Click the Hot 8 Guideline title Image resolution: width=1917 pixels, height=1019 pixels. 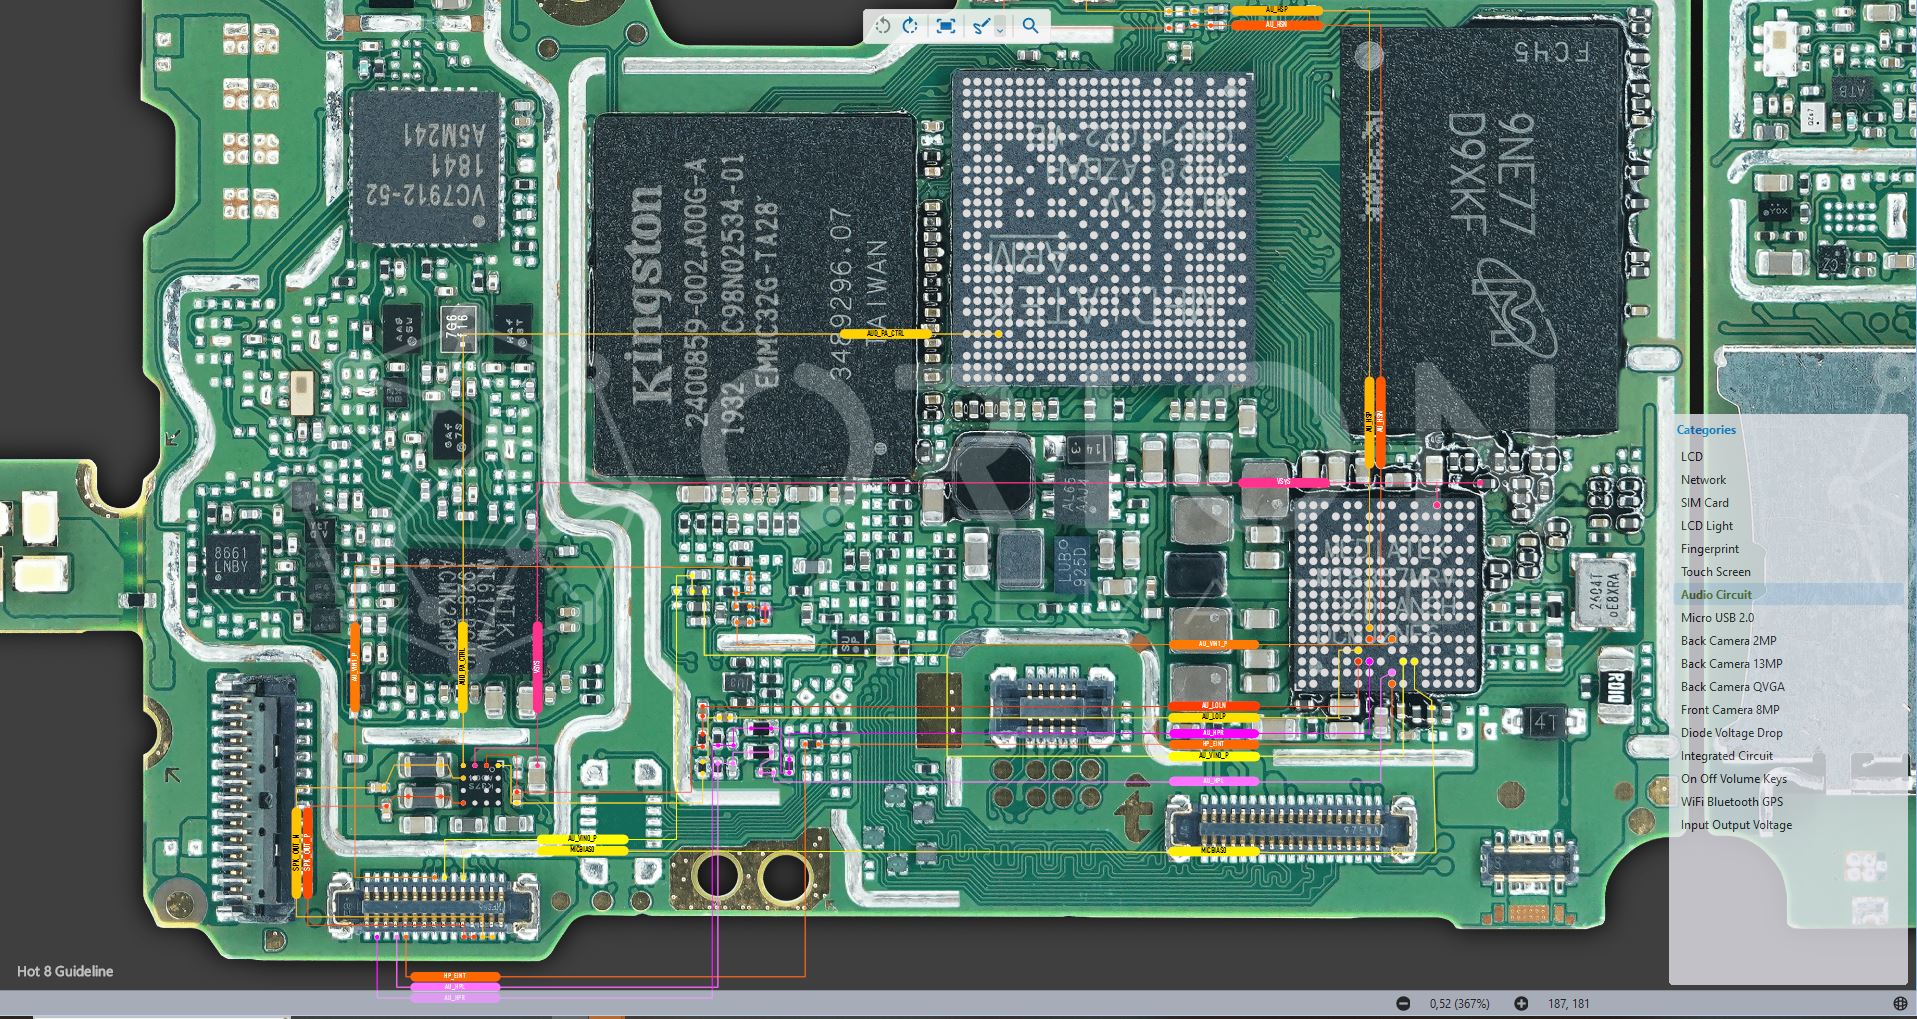pos(65,971)
